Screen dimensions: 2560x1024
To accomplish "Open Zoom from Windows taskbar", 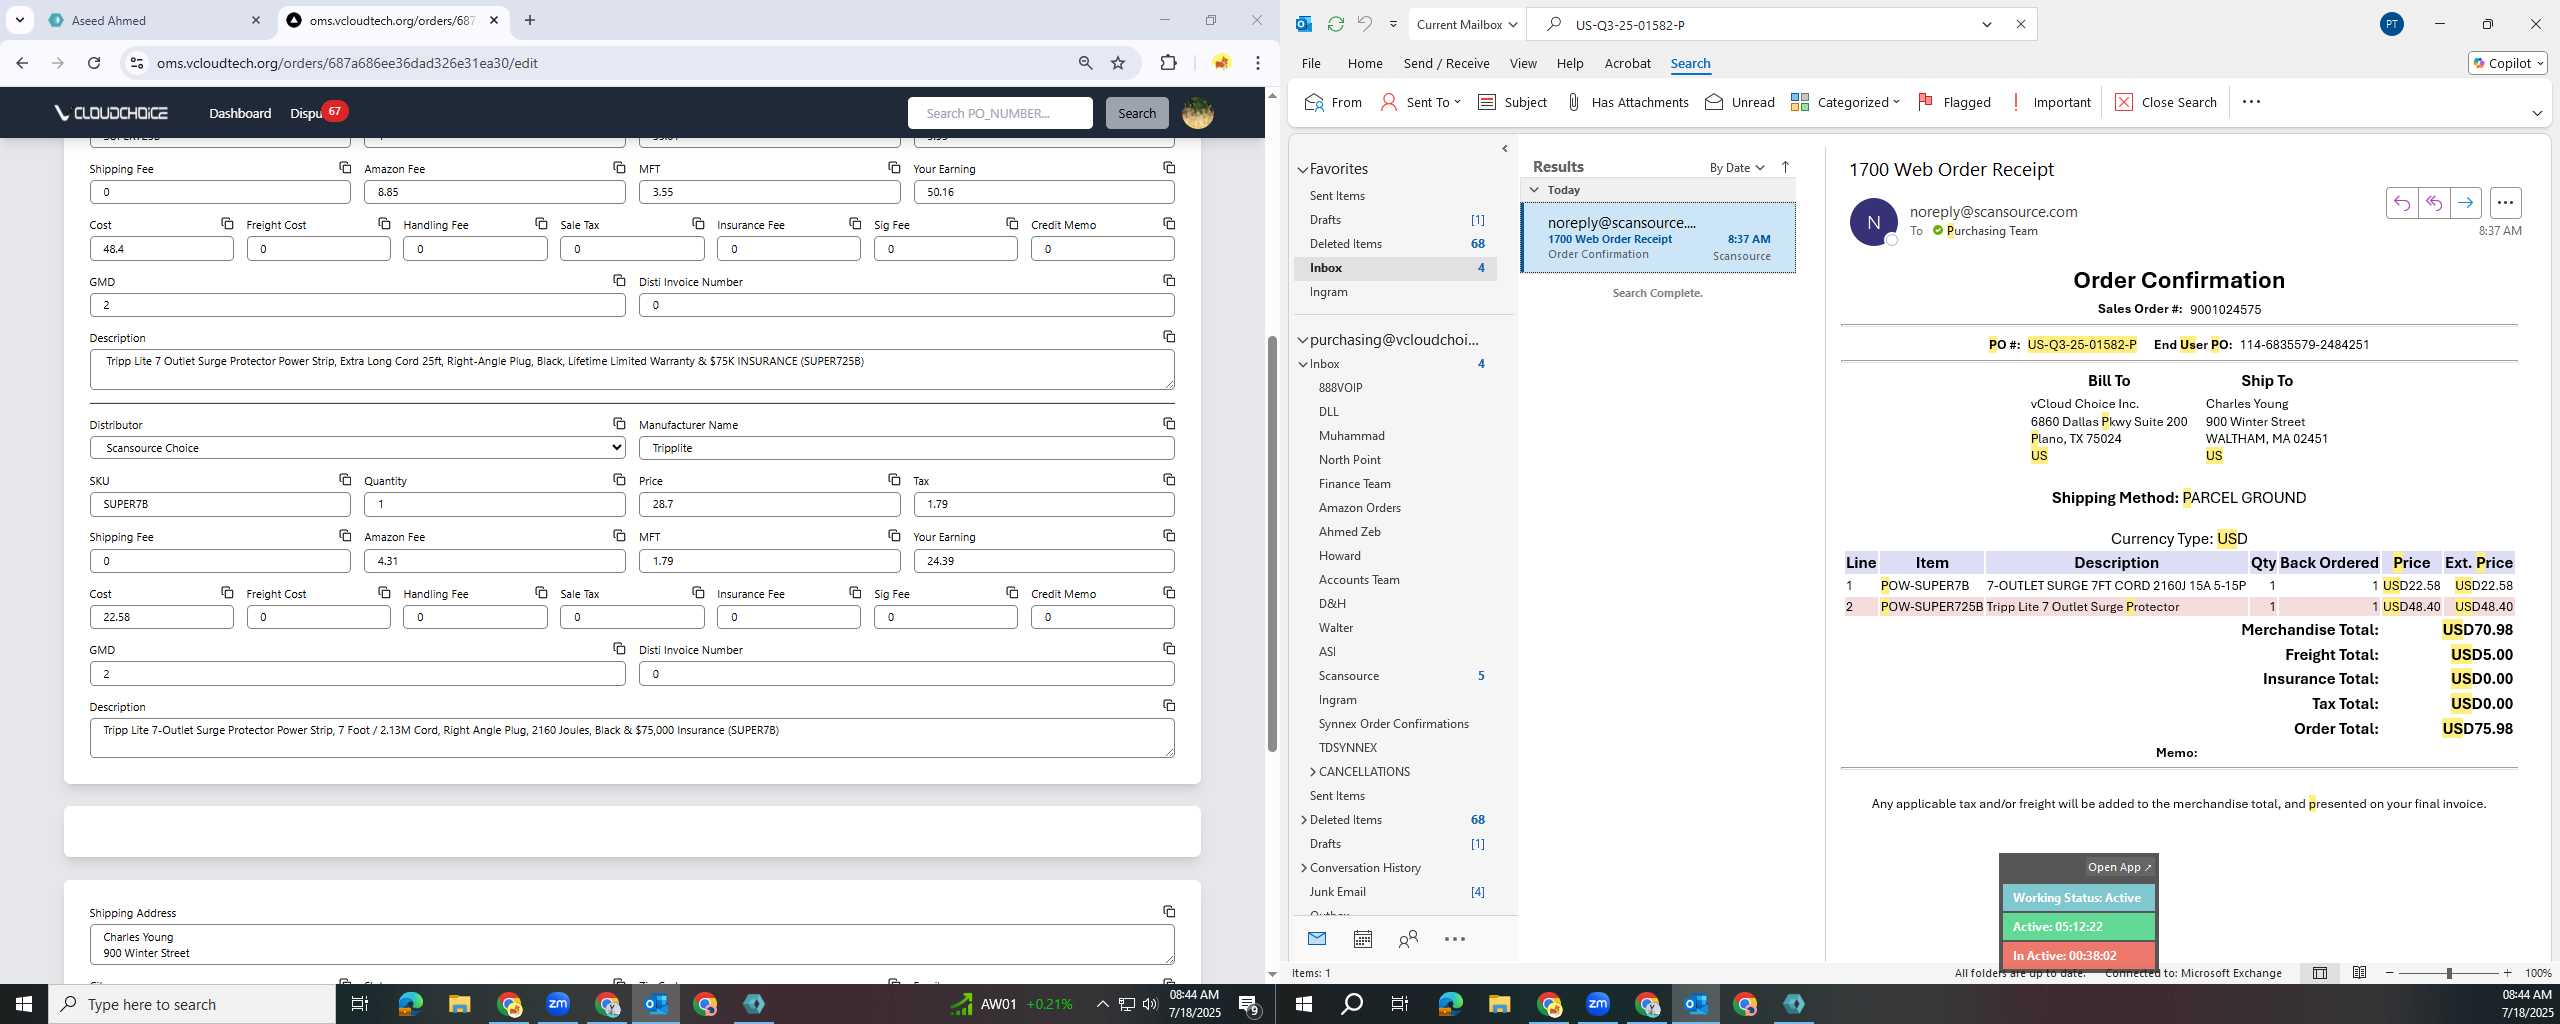I will tap(558, 1004).
